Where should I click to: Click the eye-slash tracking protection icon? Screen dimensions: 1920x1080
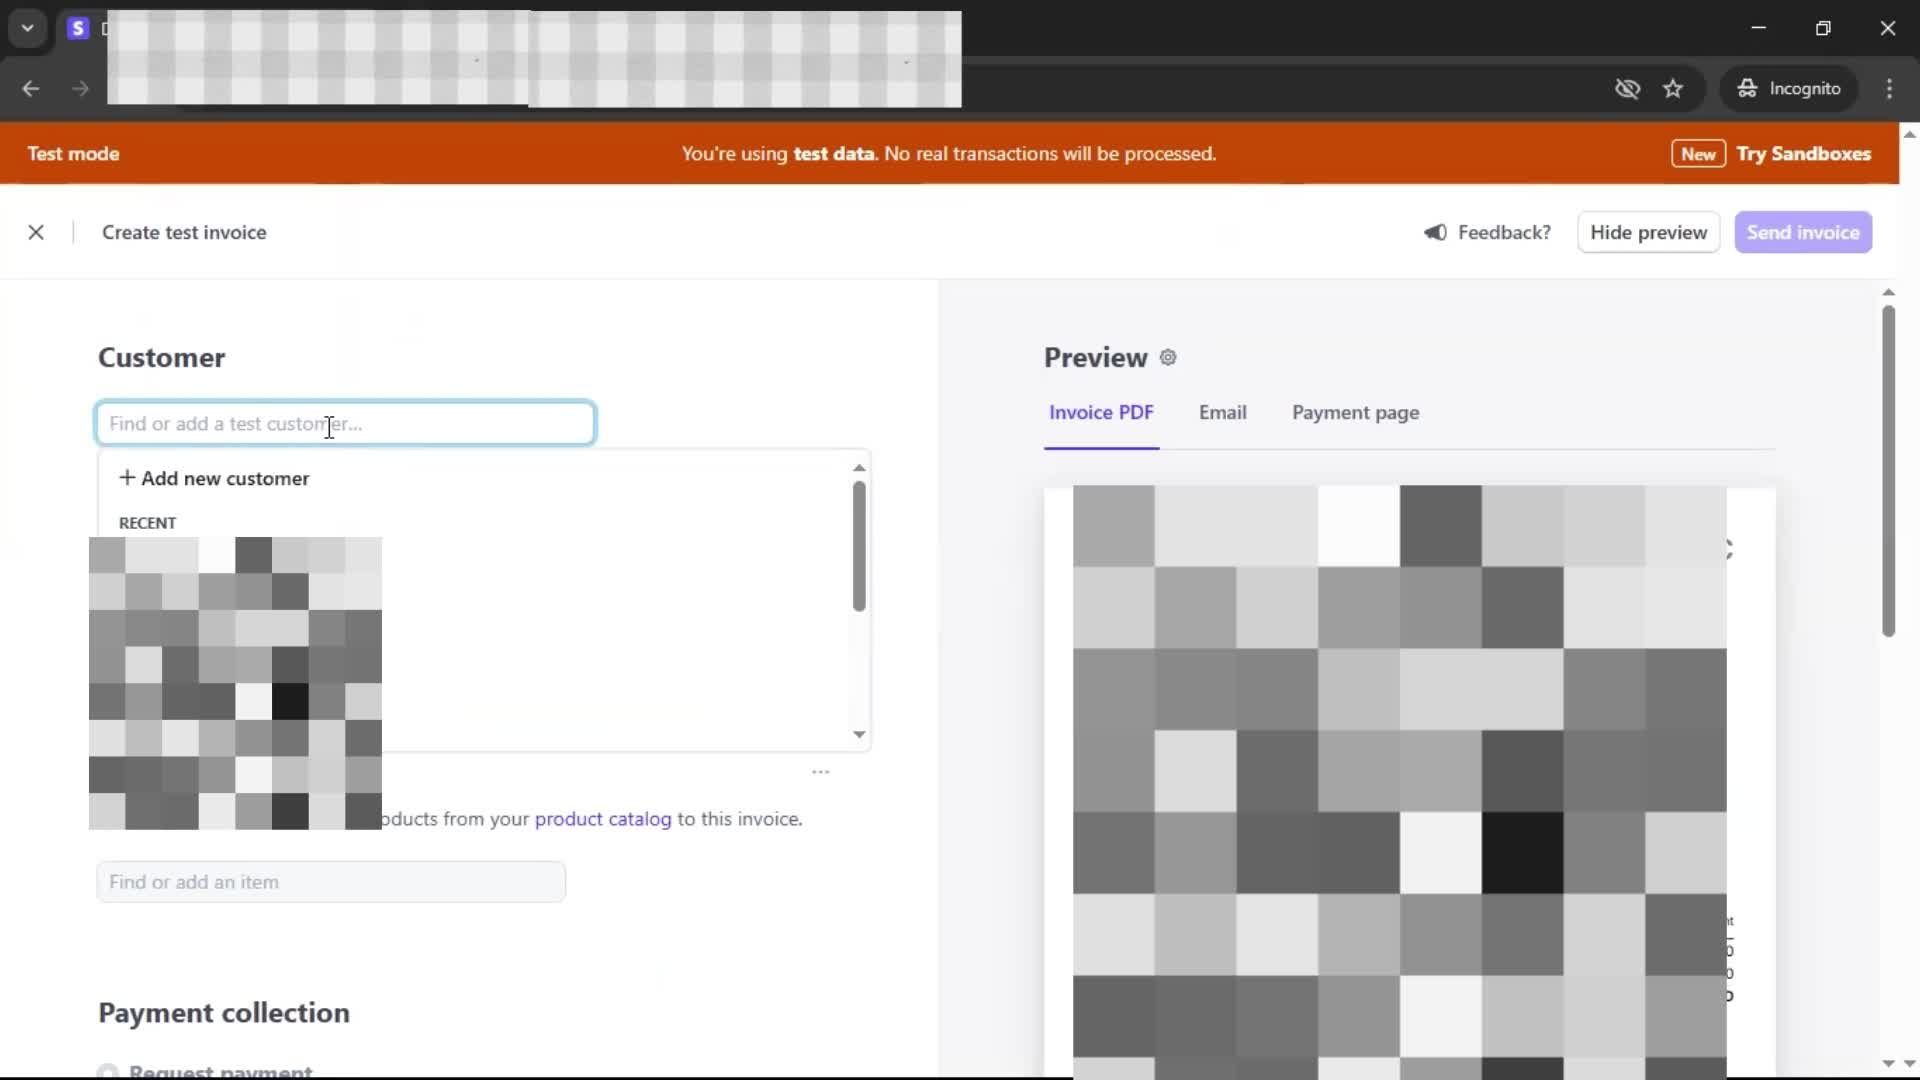point(1627,89)
